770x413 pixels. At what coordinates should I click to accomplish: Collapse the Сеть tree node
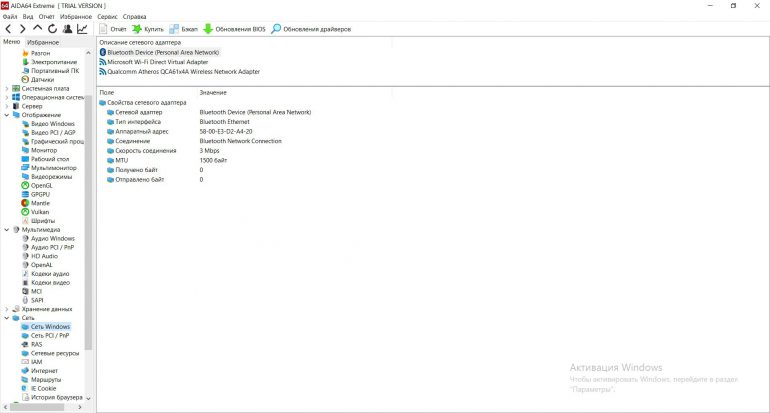(x=6, y=318)
